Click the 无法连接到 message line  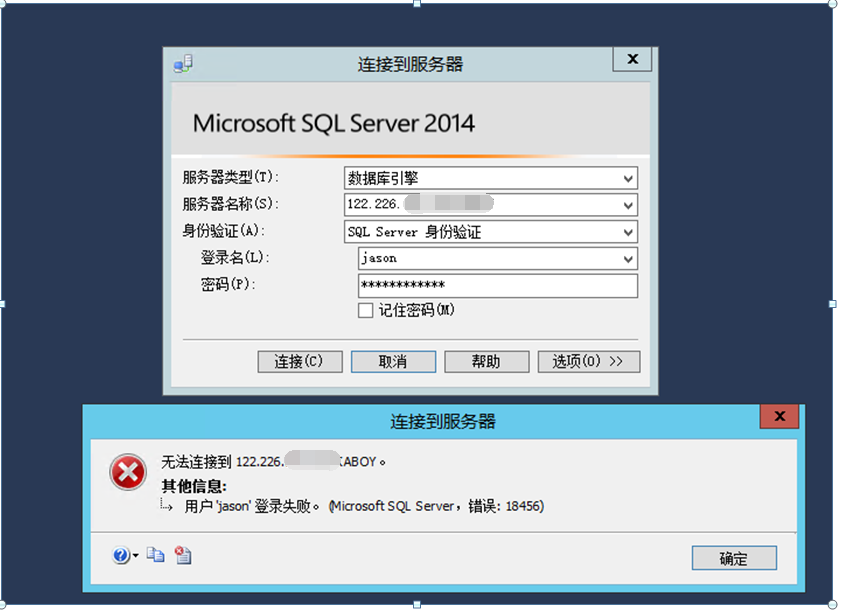click(x=273, y=461)
